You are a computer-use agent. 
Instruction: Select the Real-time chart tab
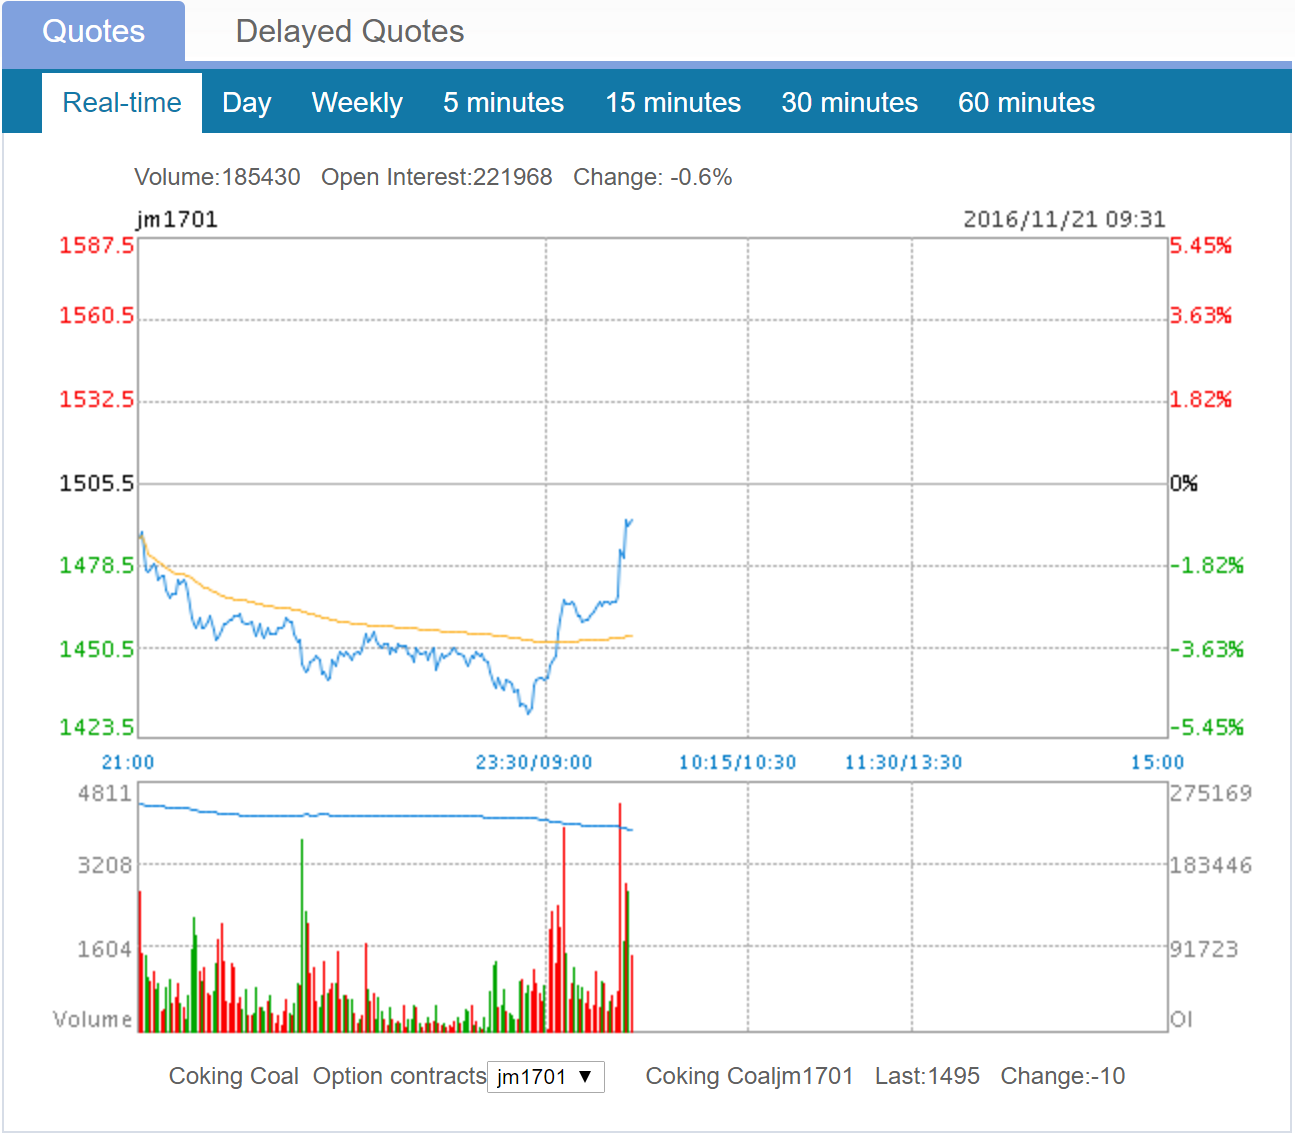122,103
